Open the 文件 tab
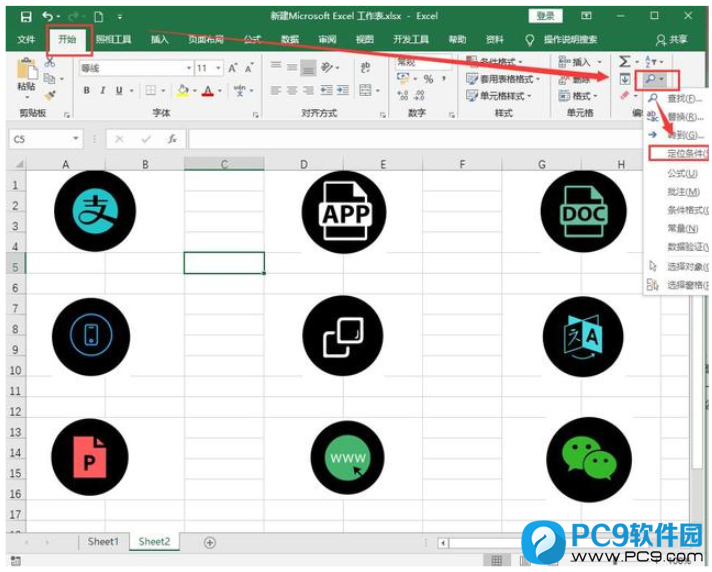712x572 pixels. point(26,39)
